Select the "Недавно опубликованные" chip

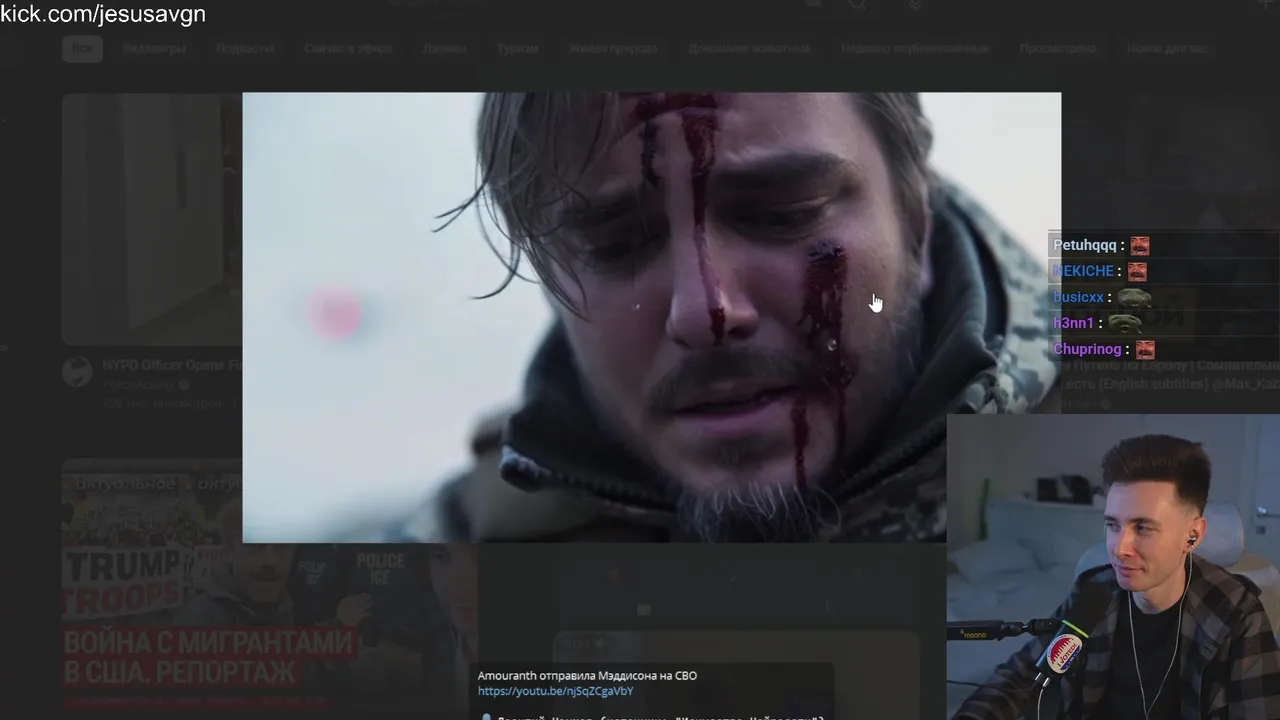[x=915, y=48]
